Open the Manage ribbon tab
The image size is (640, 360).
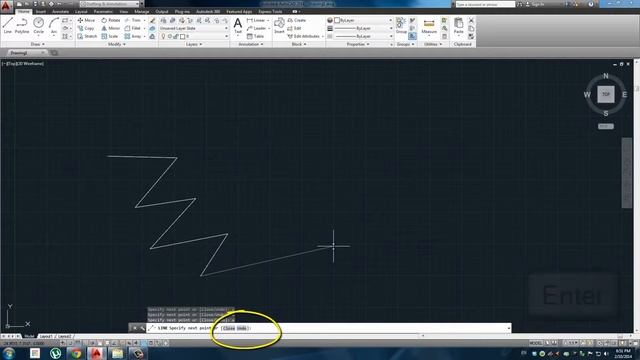point(141,11)
